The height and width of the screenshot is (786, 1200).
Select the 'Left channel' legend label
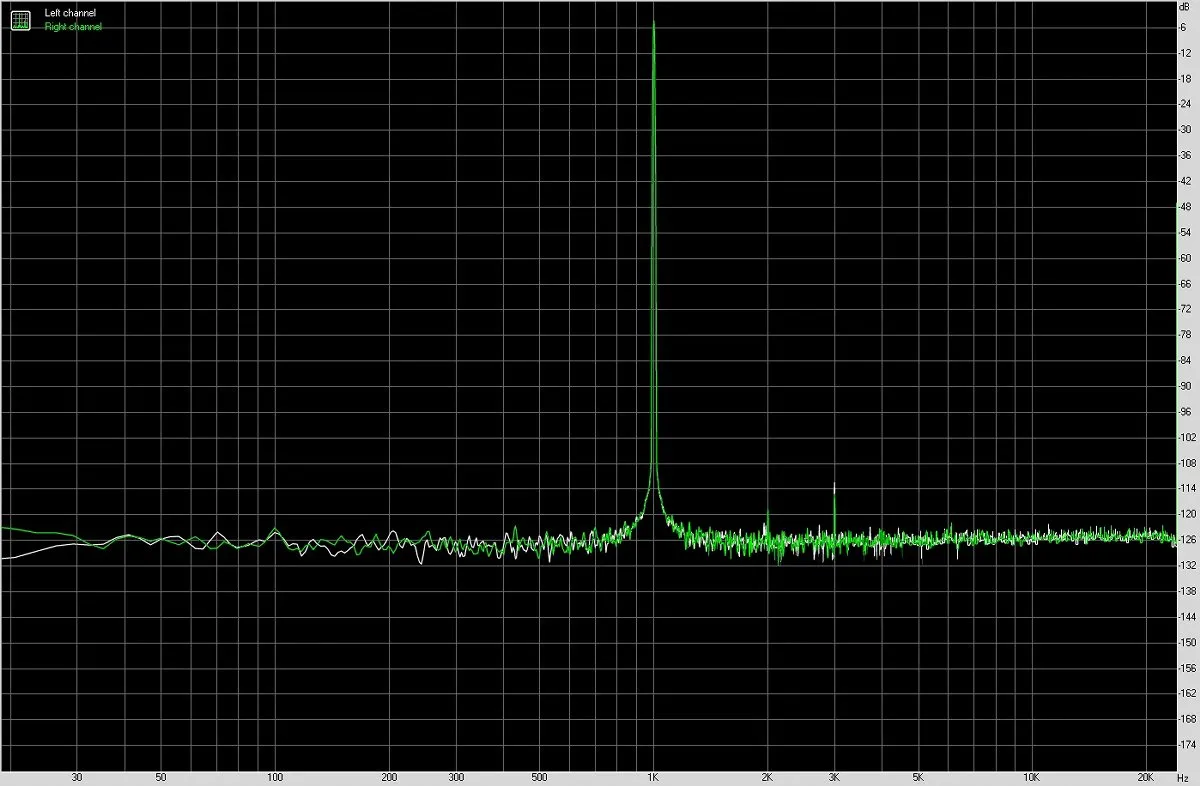coord(71,13)
